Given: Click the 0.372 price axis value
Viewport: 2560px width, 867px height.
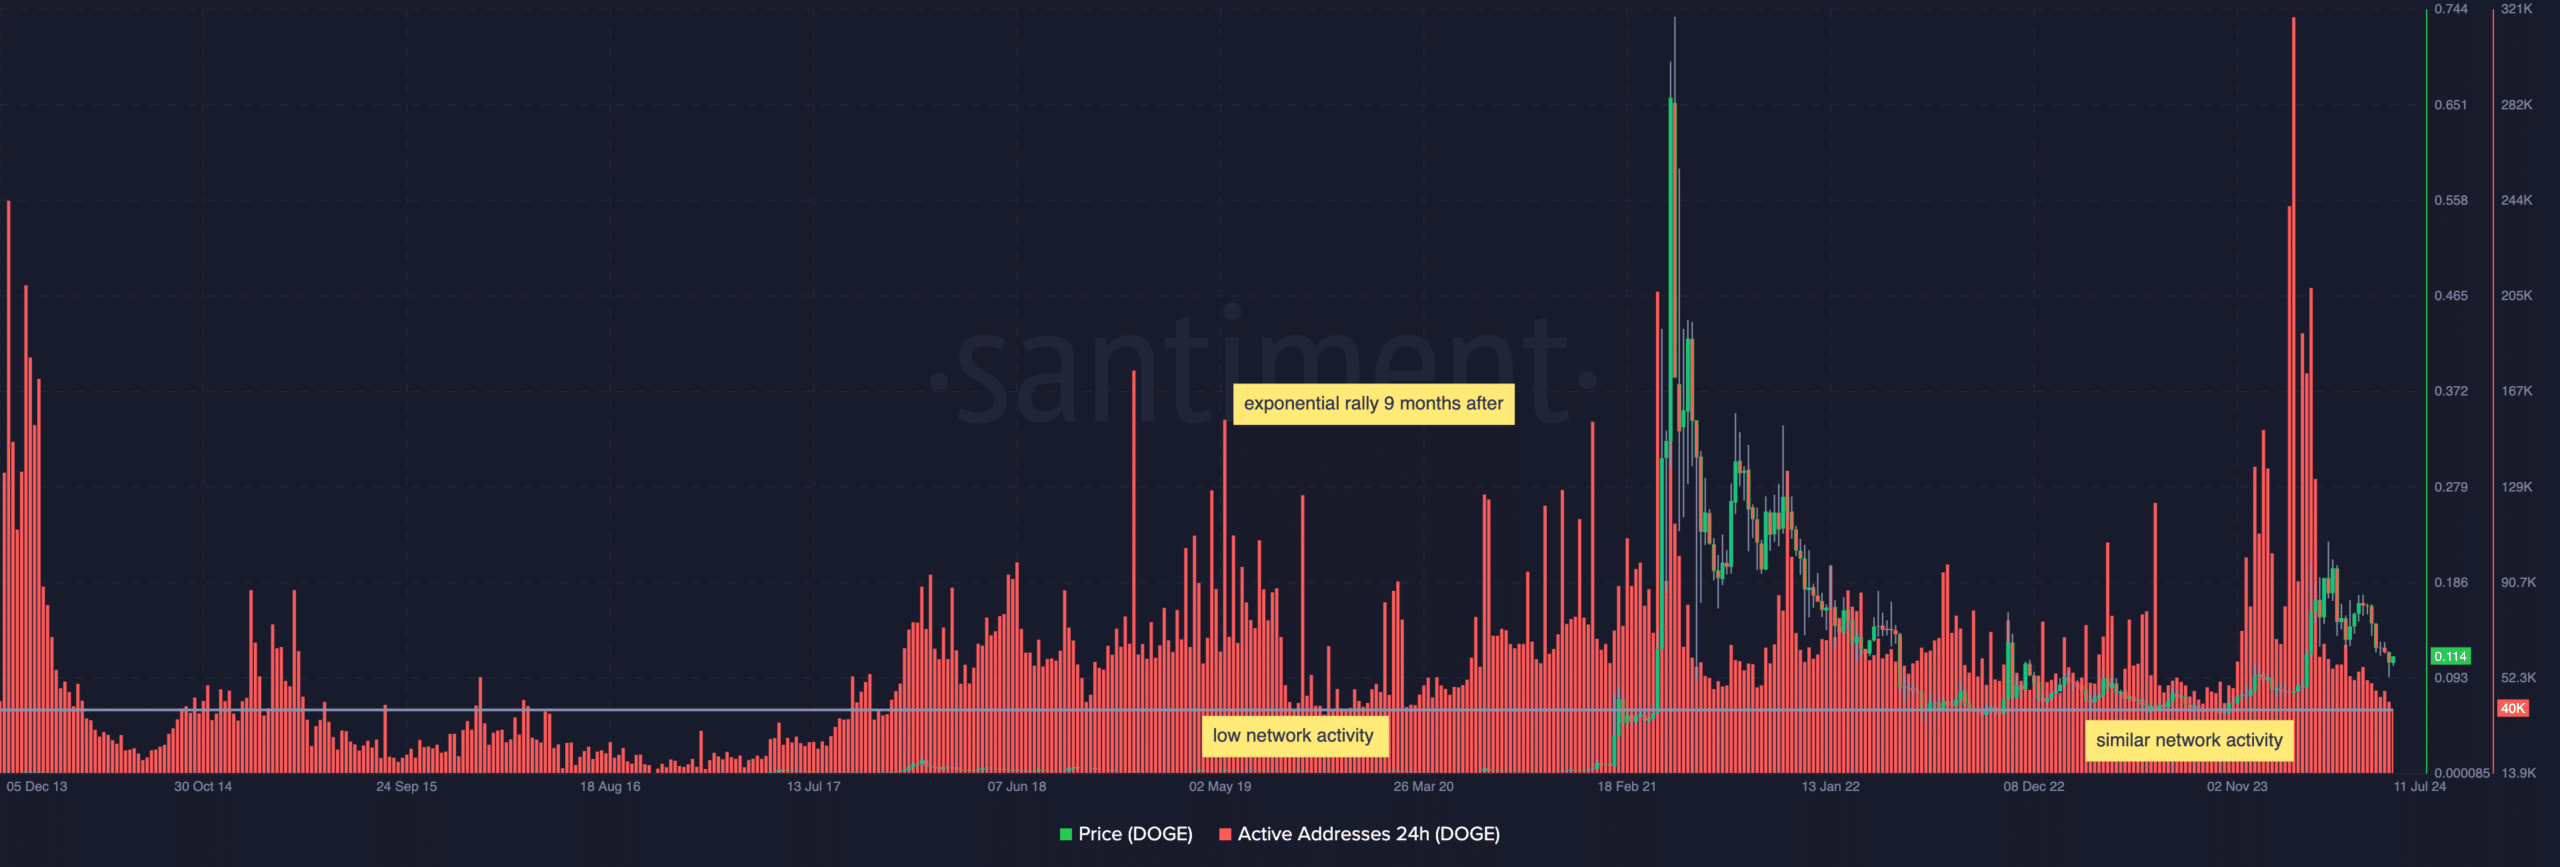Looking at the screenshot, I should coord(2451,391).
